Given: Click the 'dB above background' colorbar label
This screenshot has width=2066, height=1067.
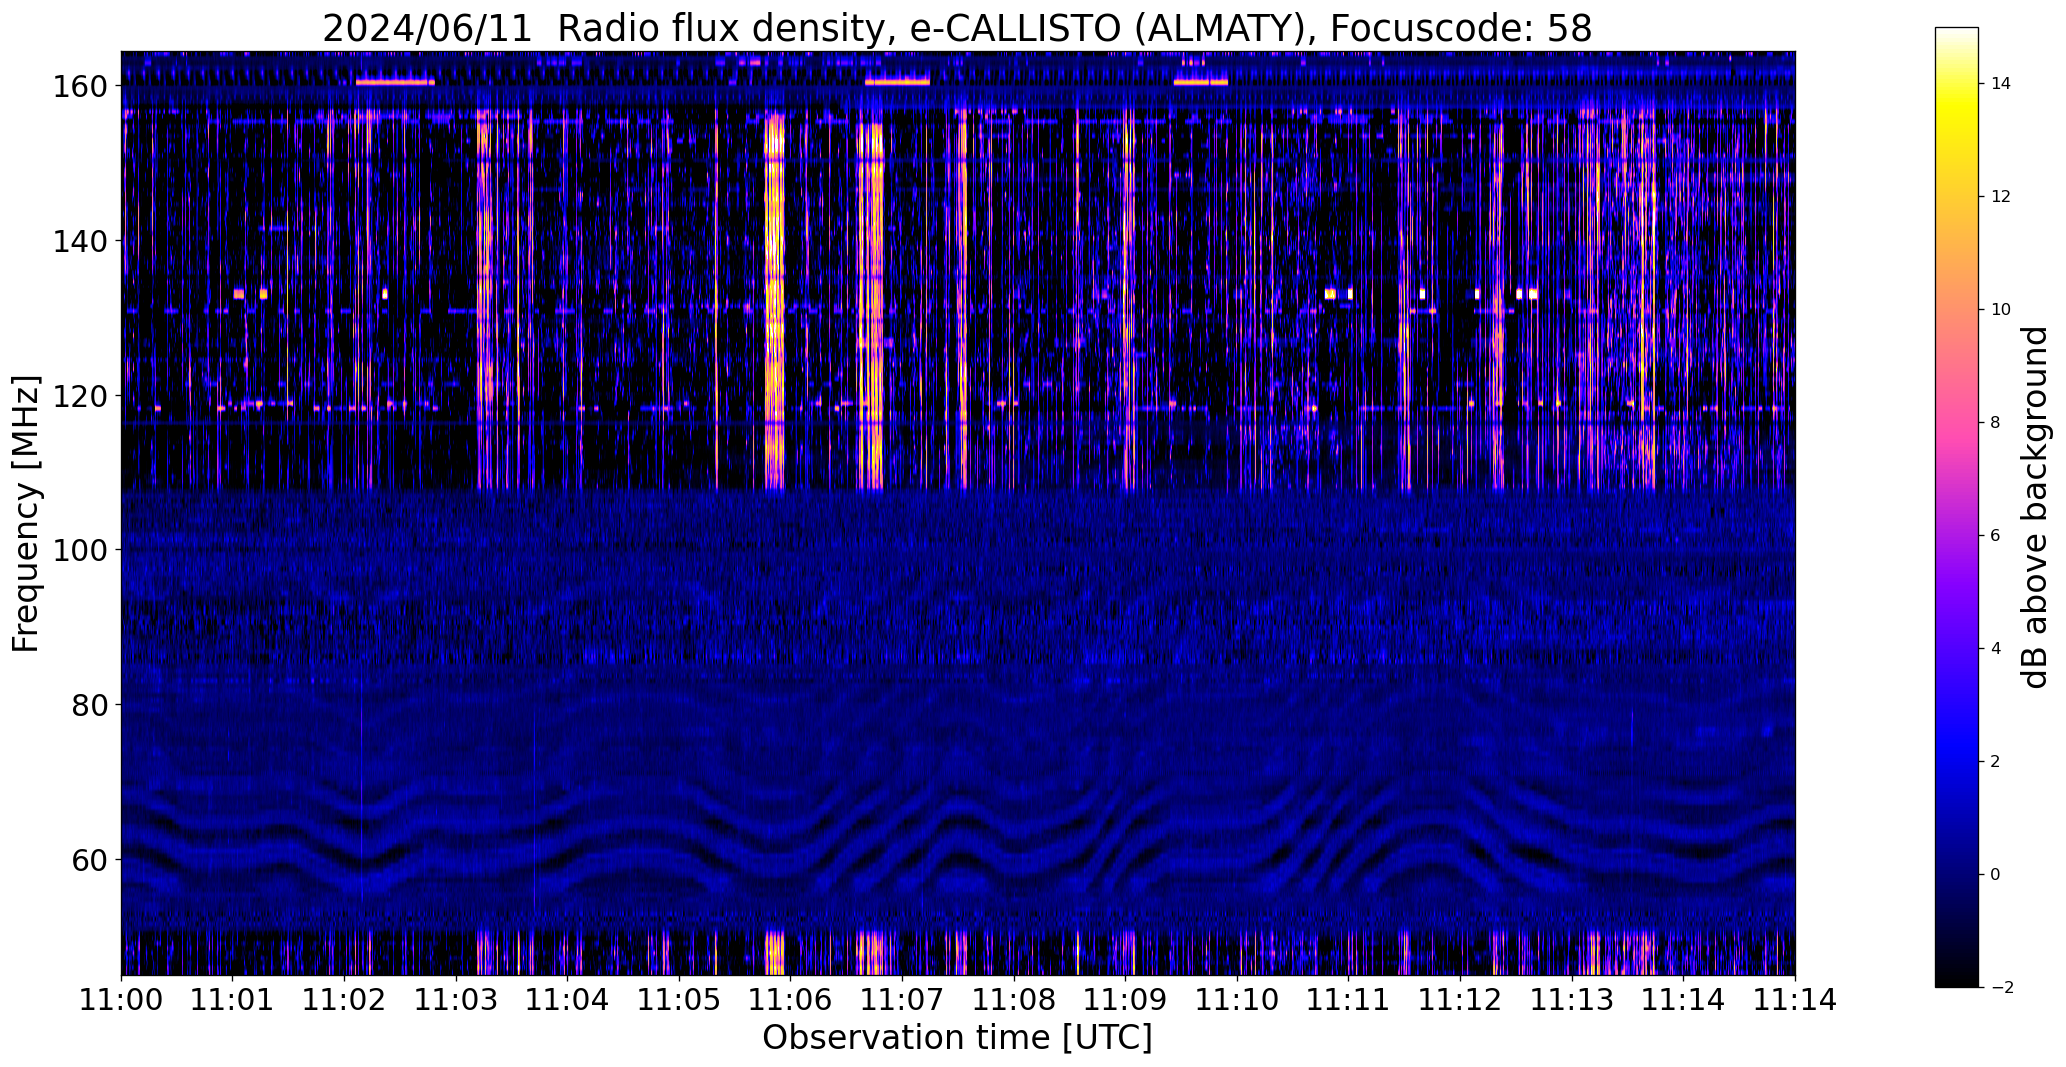Looking at the screenshot, I should pos(2035,507).
